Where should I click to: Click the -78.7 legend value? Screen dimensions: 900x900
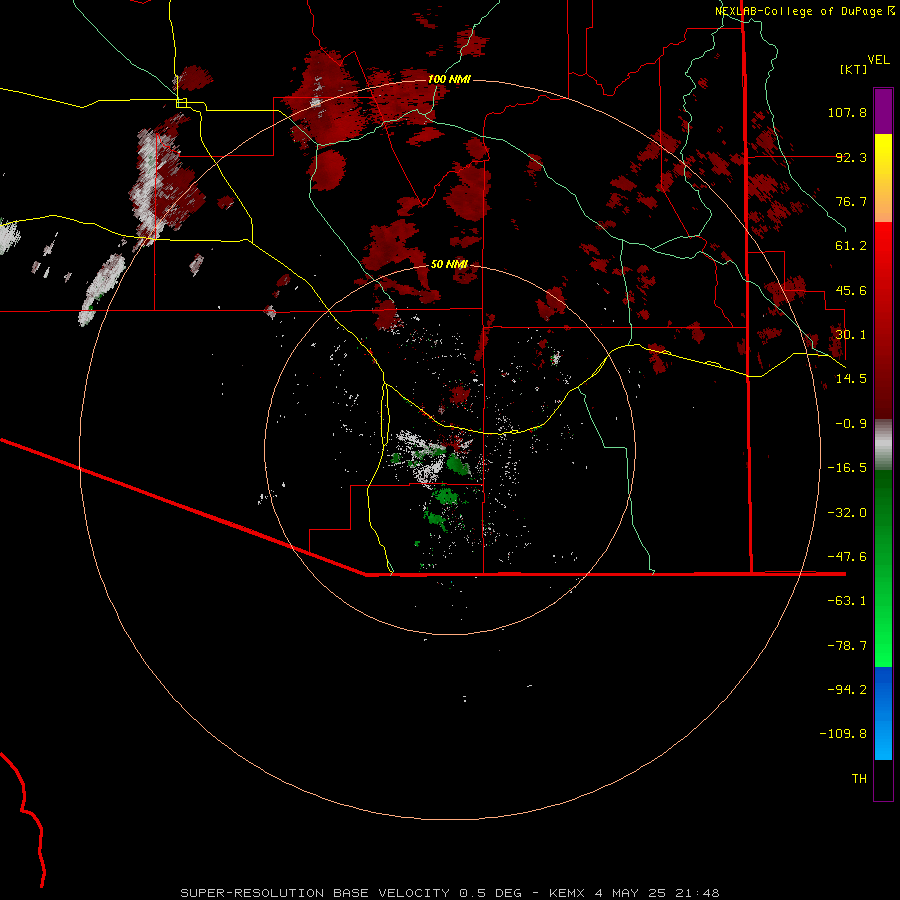[847, 646]
